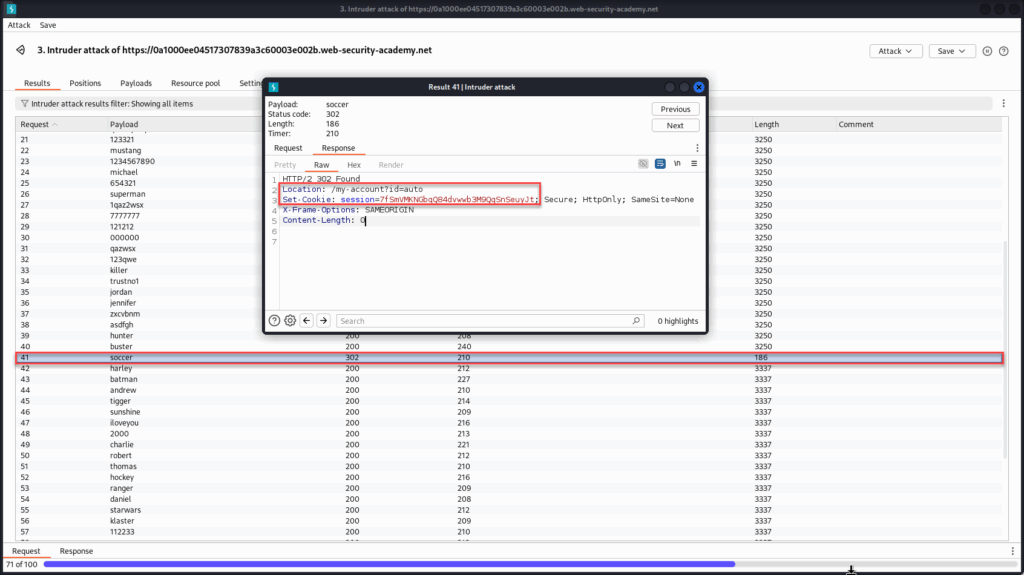Viewport: 1024px width, 575px height.
Task: Click the Location header line in response
Action: point(353,189)
